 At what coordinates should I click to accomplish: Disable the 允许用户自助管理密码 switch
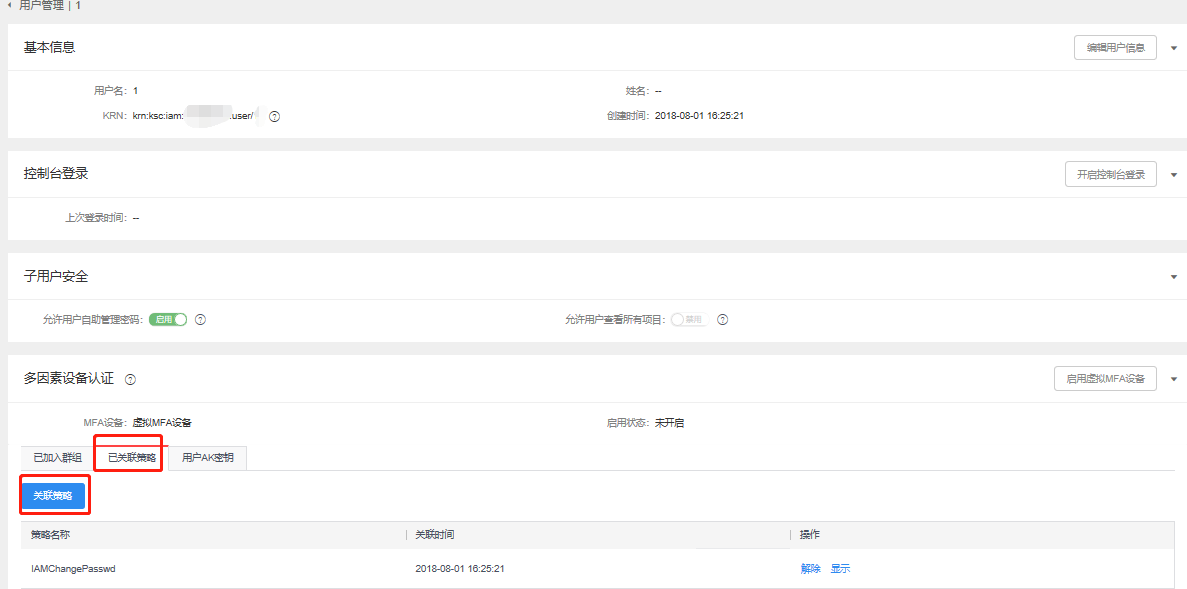[x=168, y=320]
